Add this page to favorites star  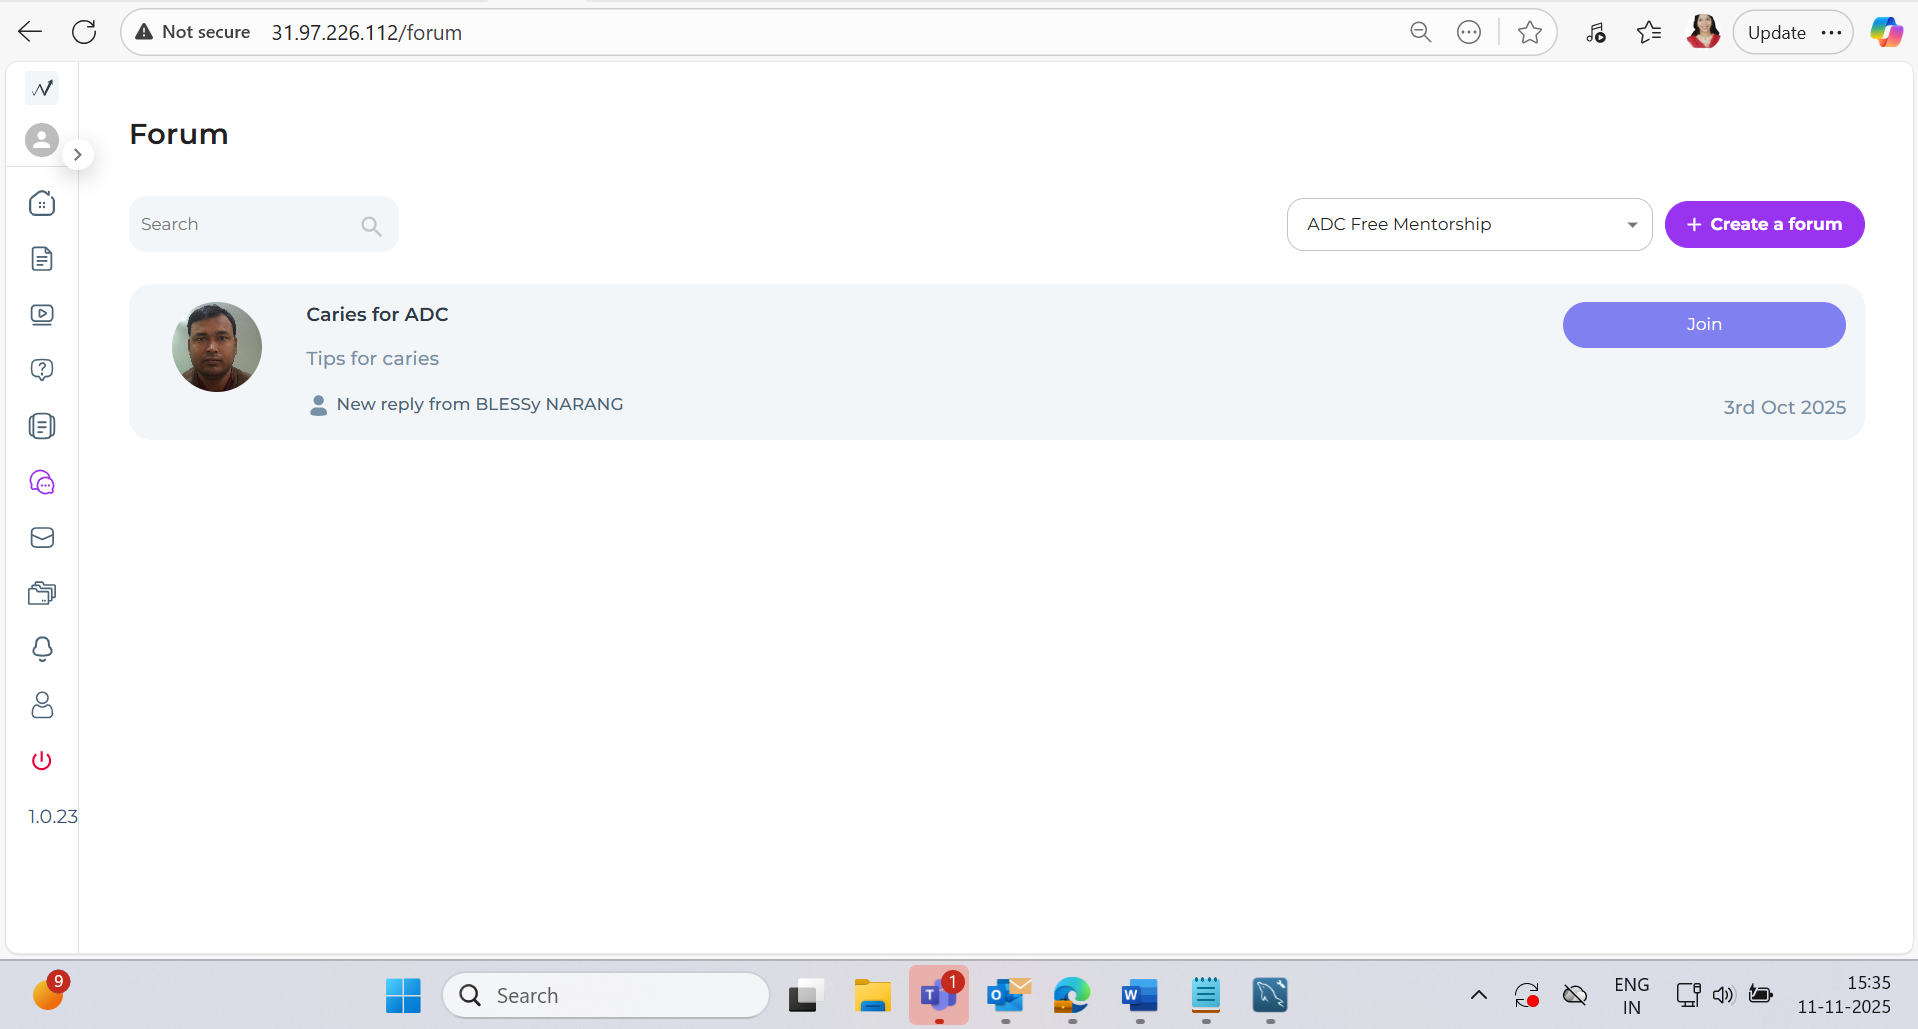point(1529,33)
